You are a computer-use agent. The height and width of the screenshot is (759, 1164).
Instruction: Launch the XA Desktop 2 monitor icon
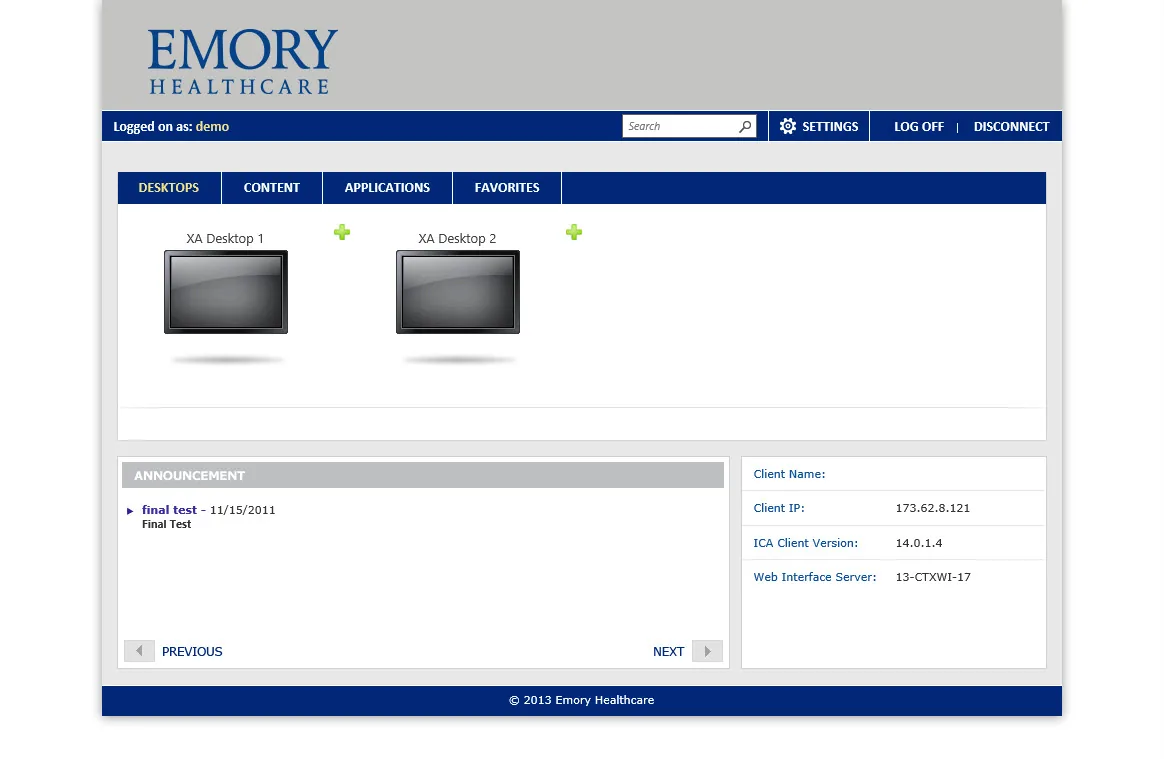pos(458,292)
